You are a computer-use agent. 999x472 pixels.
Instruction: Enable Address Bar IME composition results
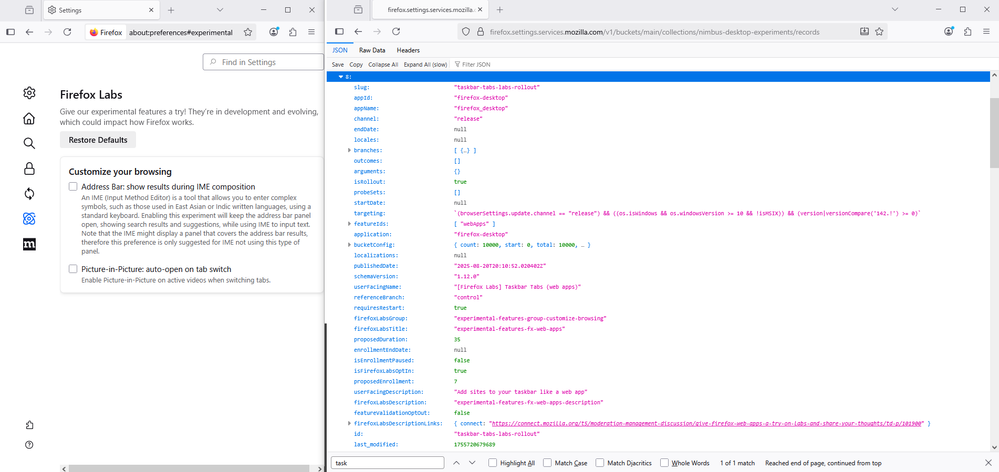pos(73,187)
